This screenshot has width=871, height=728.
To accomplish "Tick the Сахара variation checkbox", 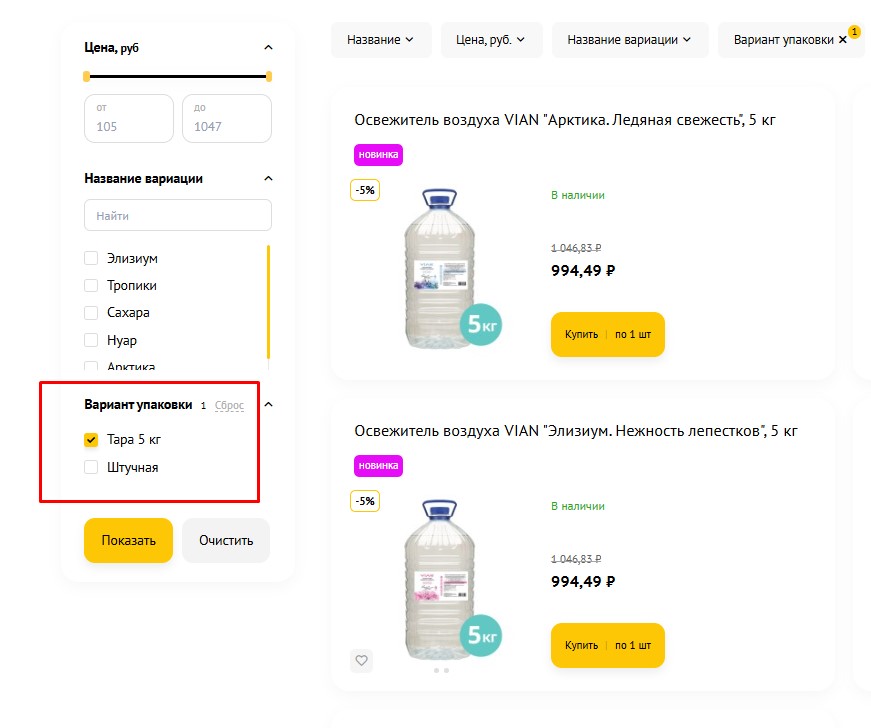I will tap(91, 313).
